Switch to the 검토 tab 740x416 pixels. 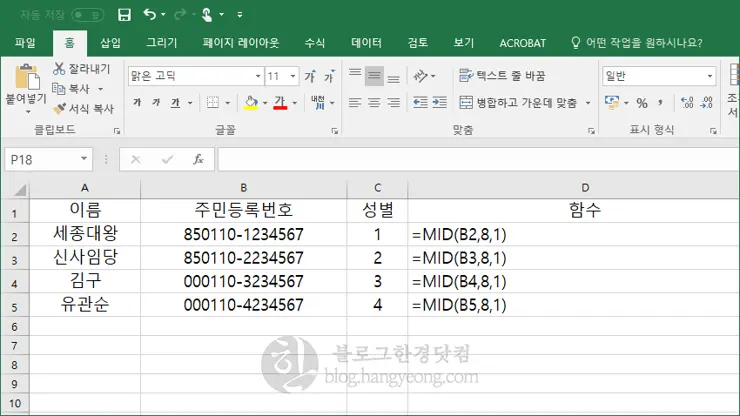coord(418,43)
